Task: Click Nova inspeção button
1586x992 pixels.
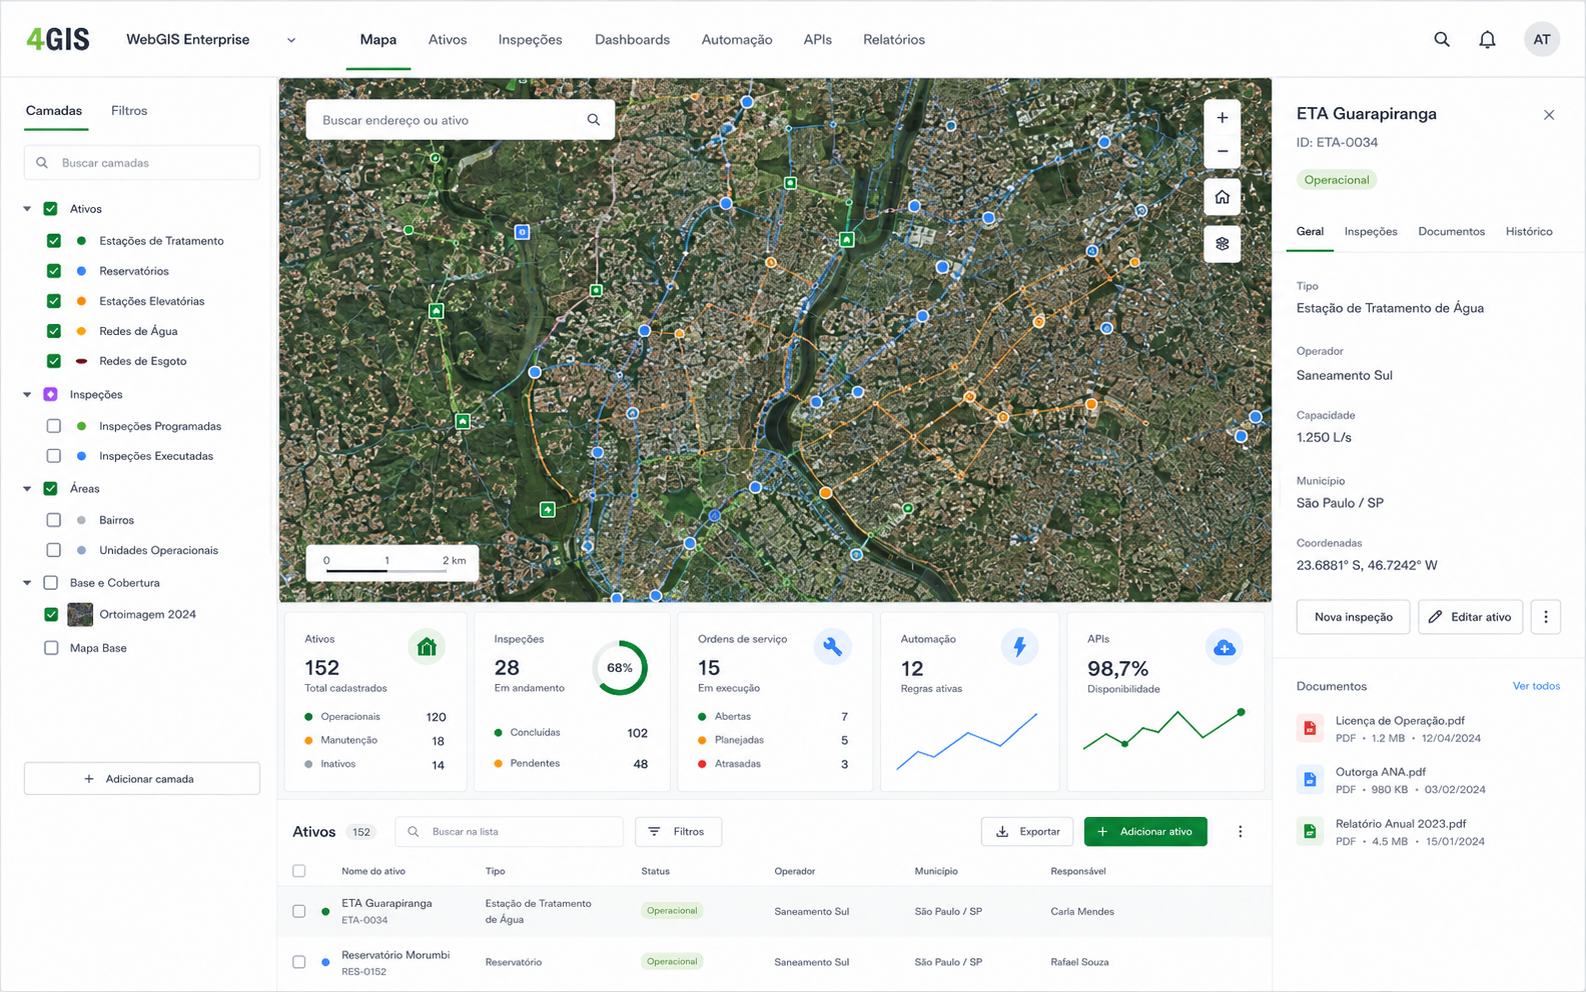Action: [1353, 617]
